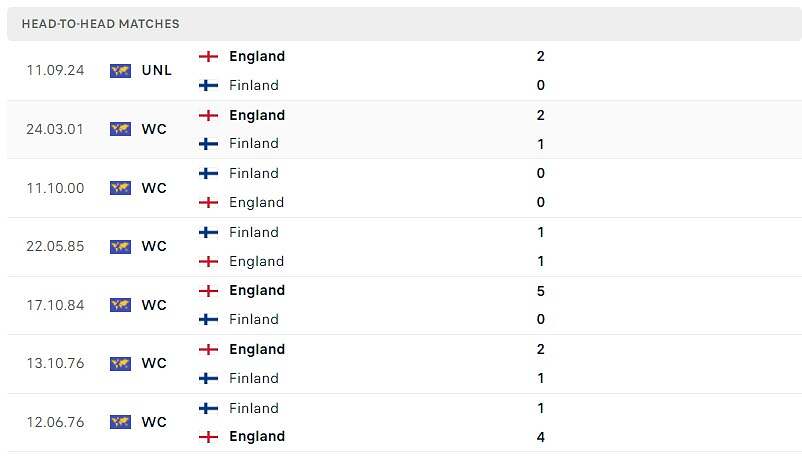
Task: Select WC label for 22.05.85 match
Action: point(154,246)
